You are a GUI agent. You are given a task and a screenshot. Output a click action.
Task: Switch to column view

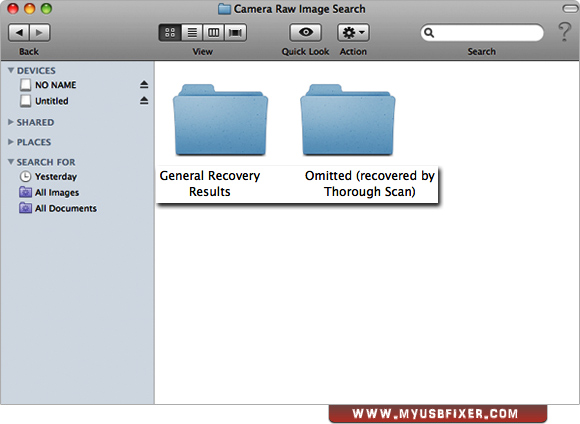[x=213, y=33]
